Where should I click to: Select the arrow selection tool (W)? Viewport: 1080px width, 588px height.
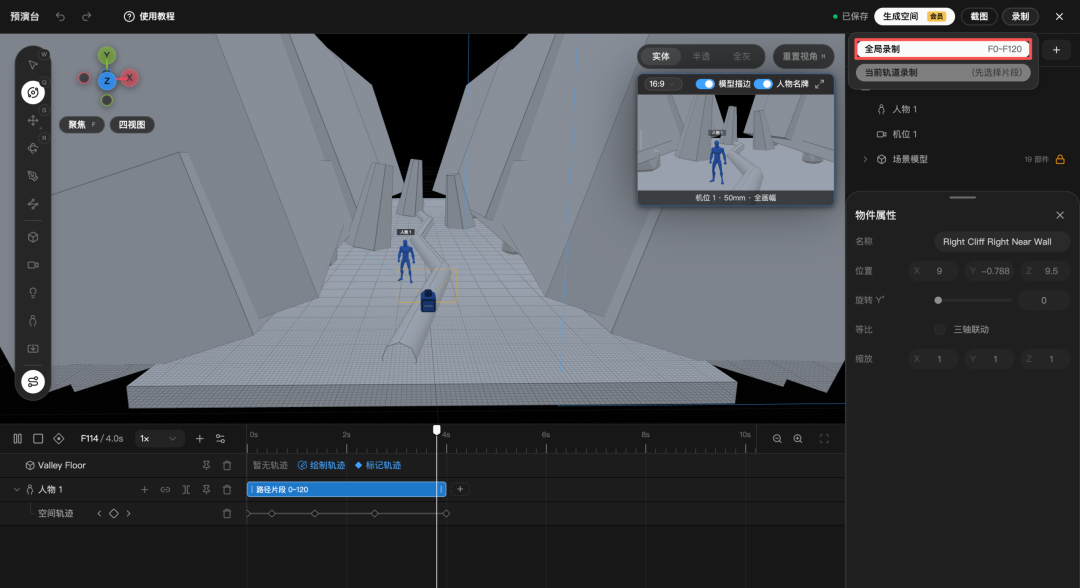(32, 65)
